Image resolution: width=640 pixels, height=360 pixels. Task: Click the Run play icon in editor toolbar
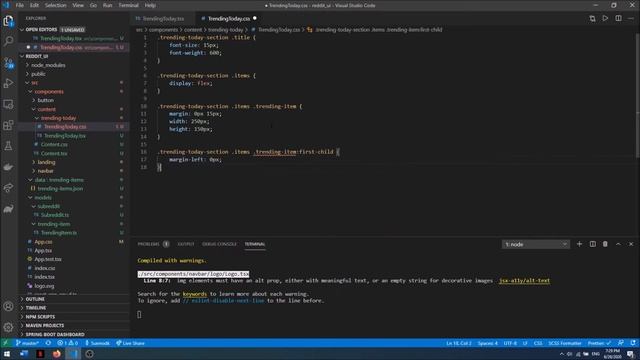tap(605, 18)
